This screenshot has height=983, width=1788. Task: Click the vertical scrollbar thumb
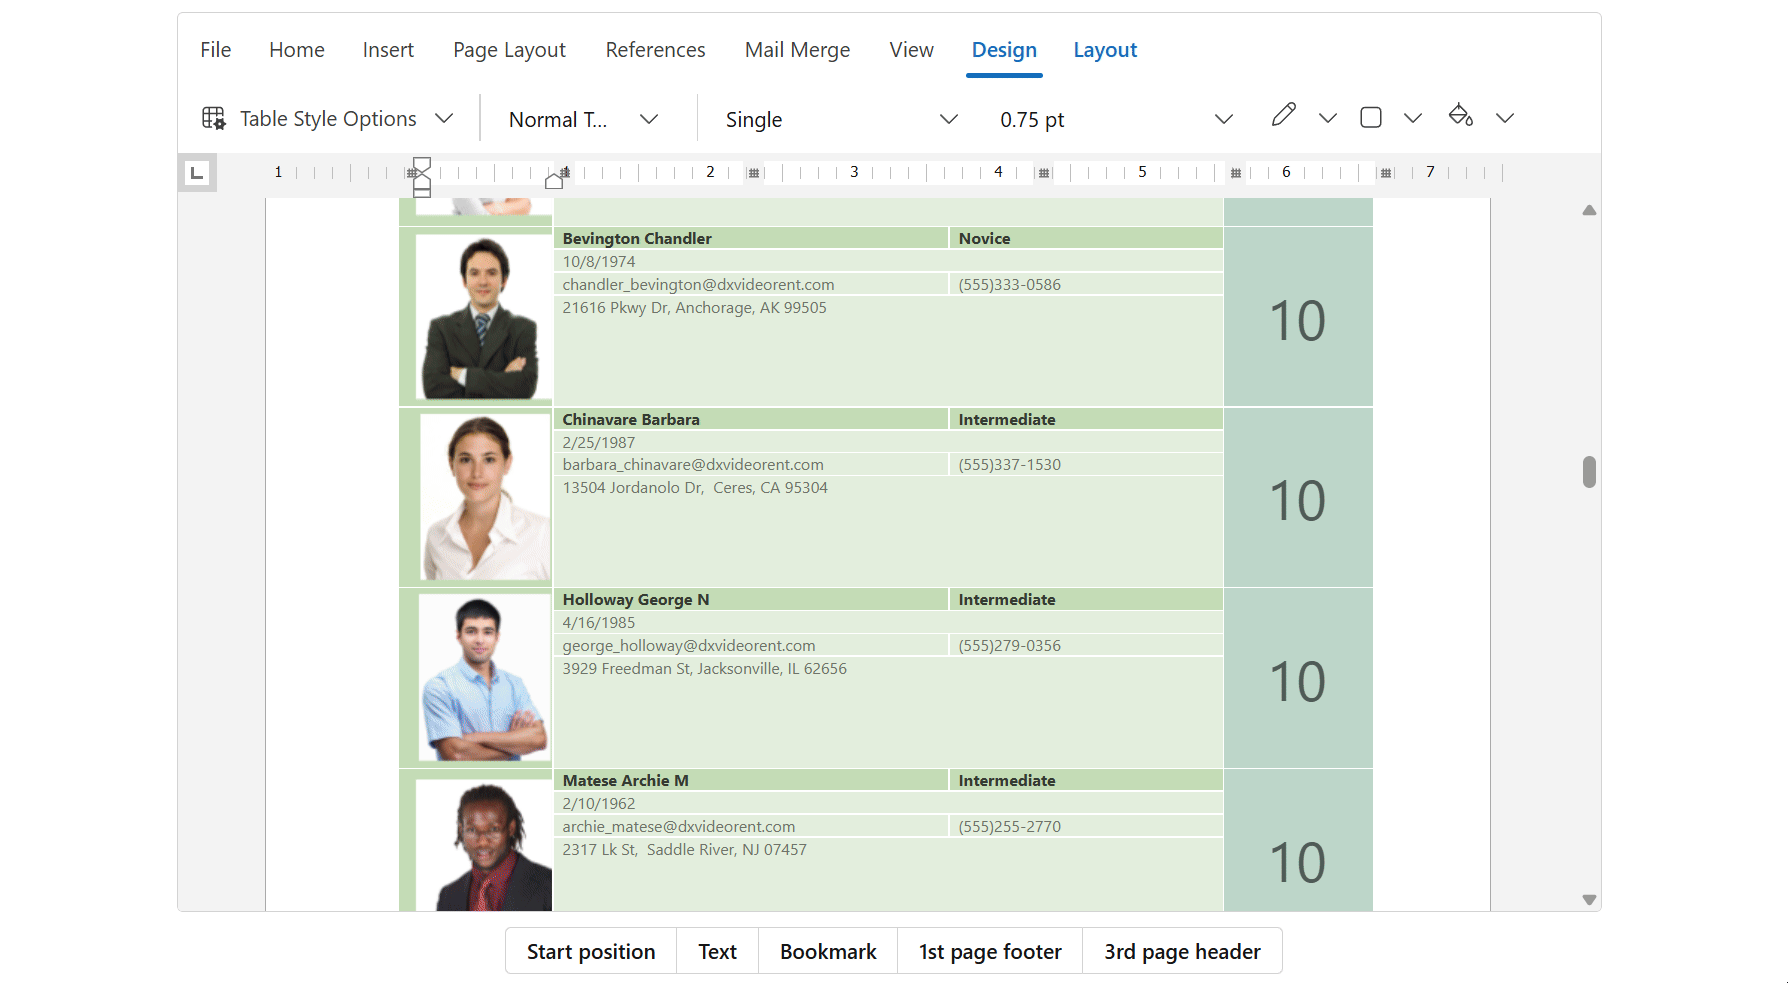click(x=1589, y=472)
